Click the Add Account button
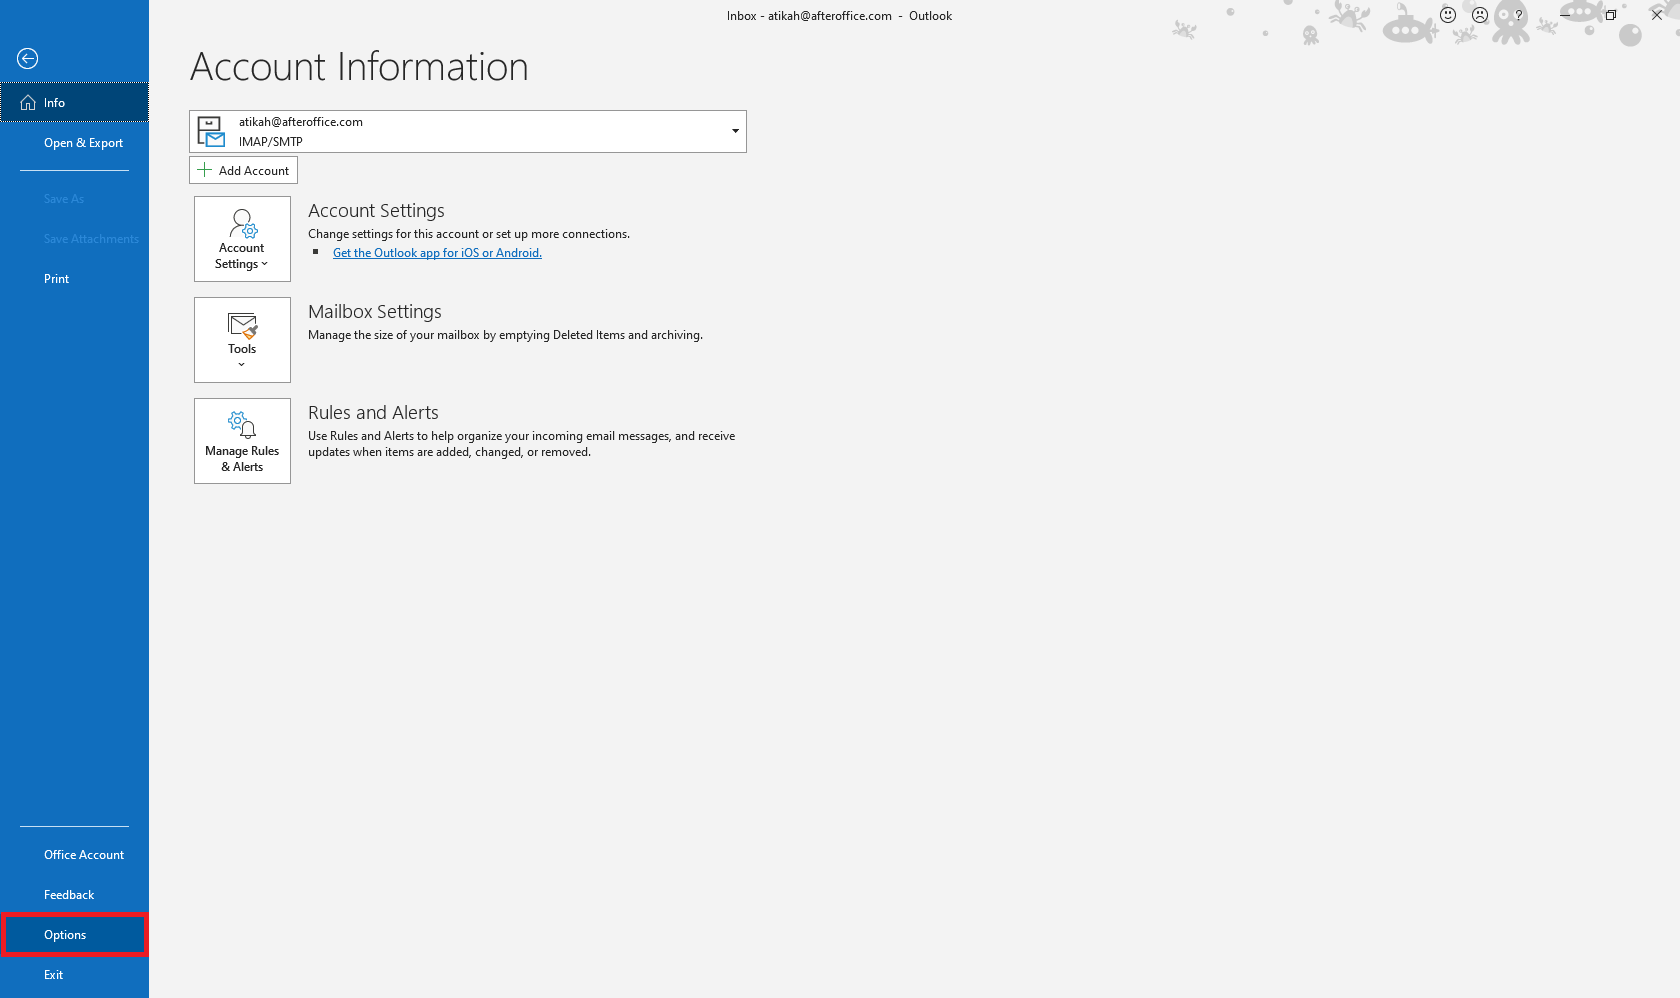Image resolution: width=1680 pixels, height=998 pixels. (x=243, y=170)
